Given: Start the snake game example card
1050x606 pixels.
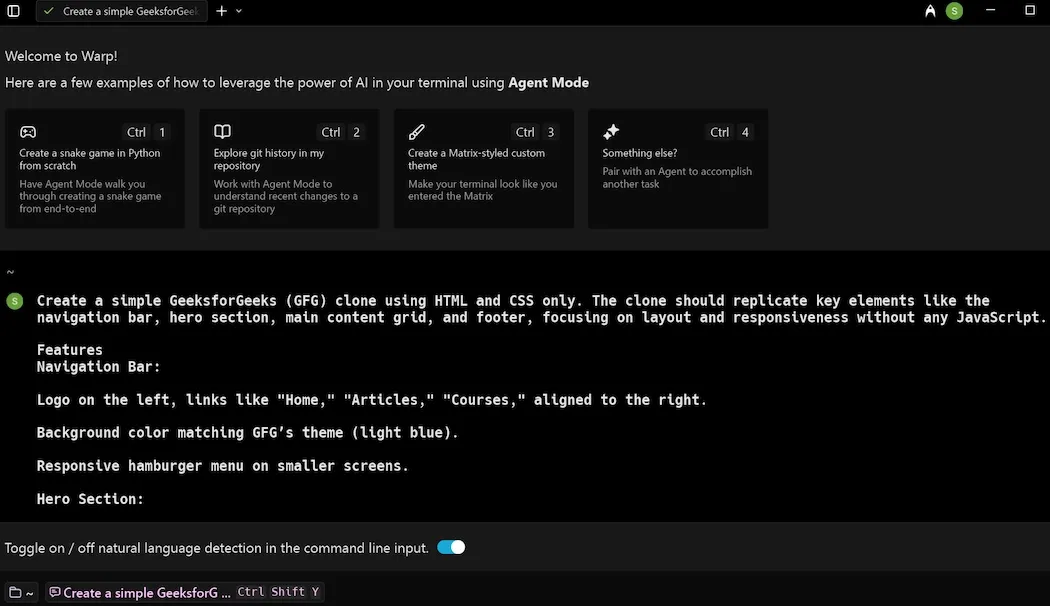Looking at the screenshot, I should [95, 168].
